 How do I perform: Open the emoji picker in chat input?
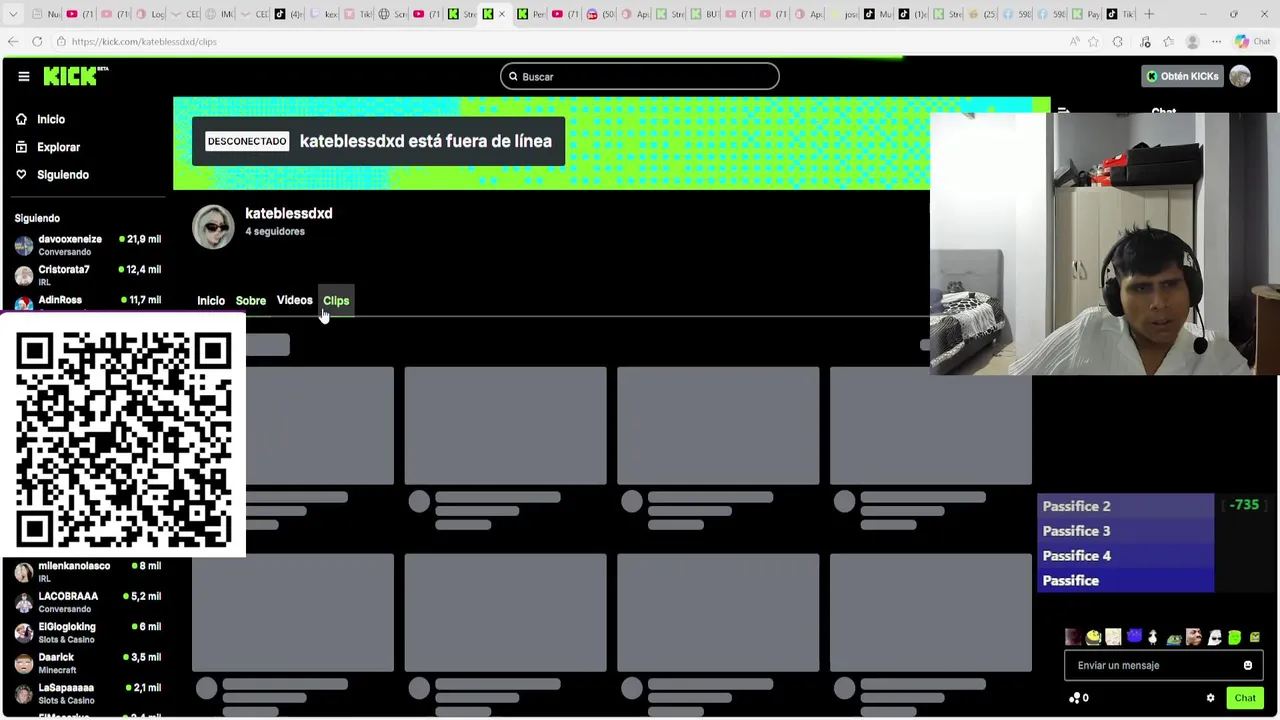[1248, 665]
